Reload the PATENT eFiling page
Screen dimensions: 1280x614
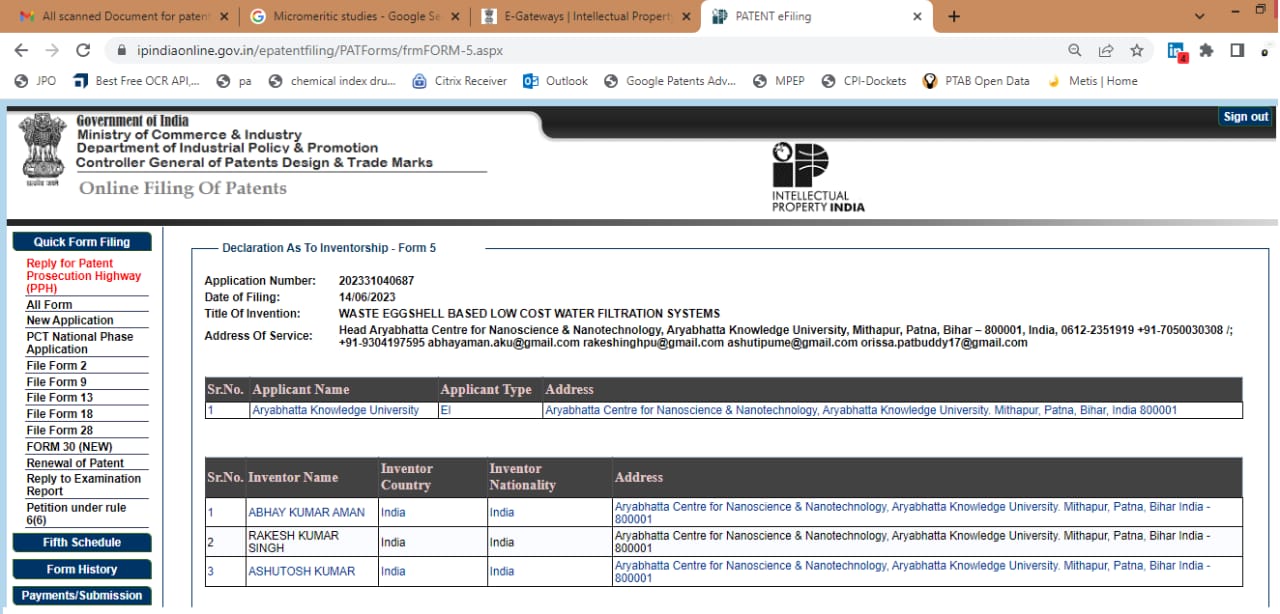[x=83, y=50]
